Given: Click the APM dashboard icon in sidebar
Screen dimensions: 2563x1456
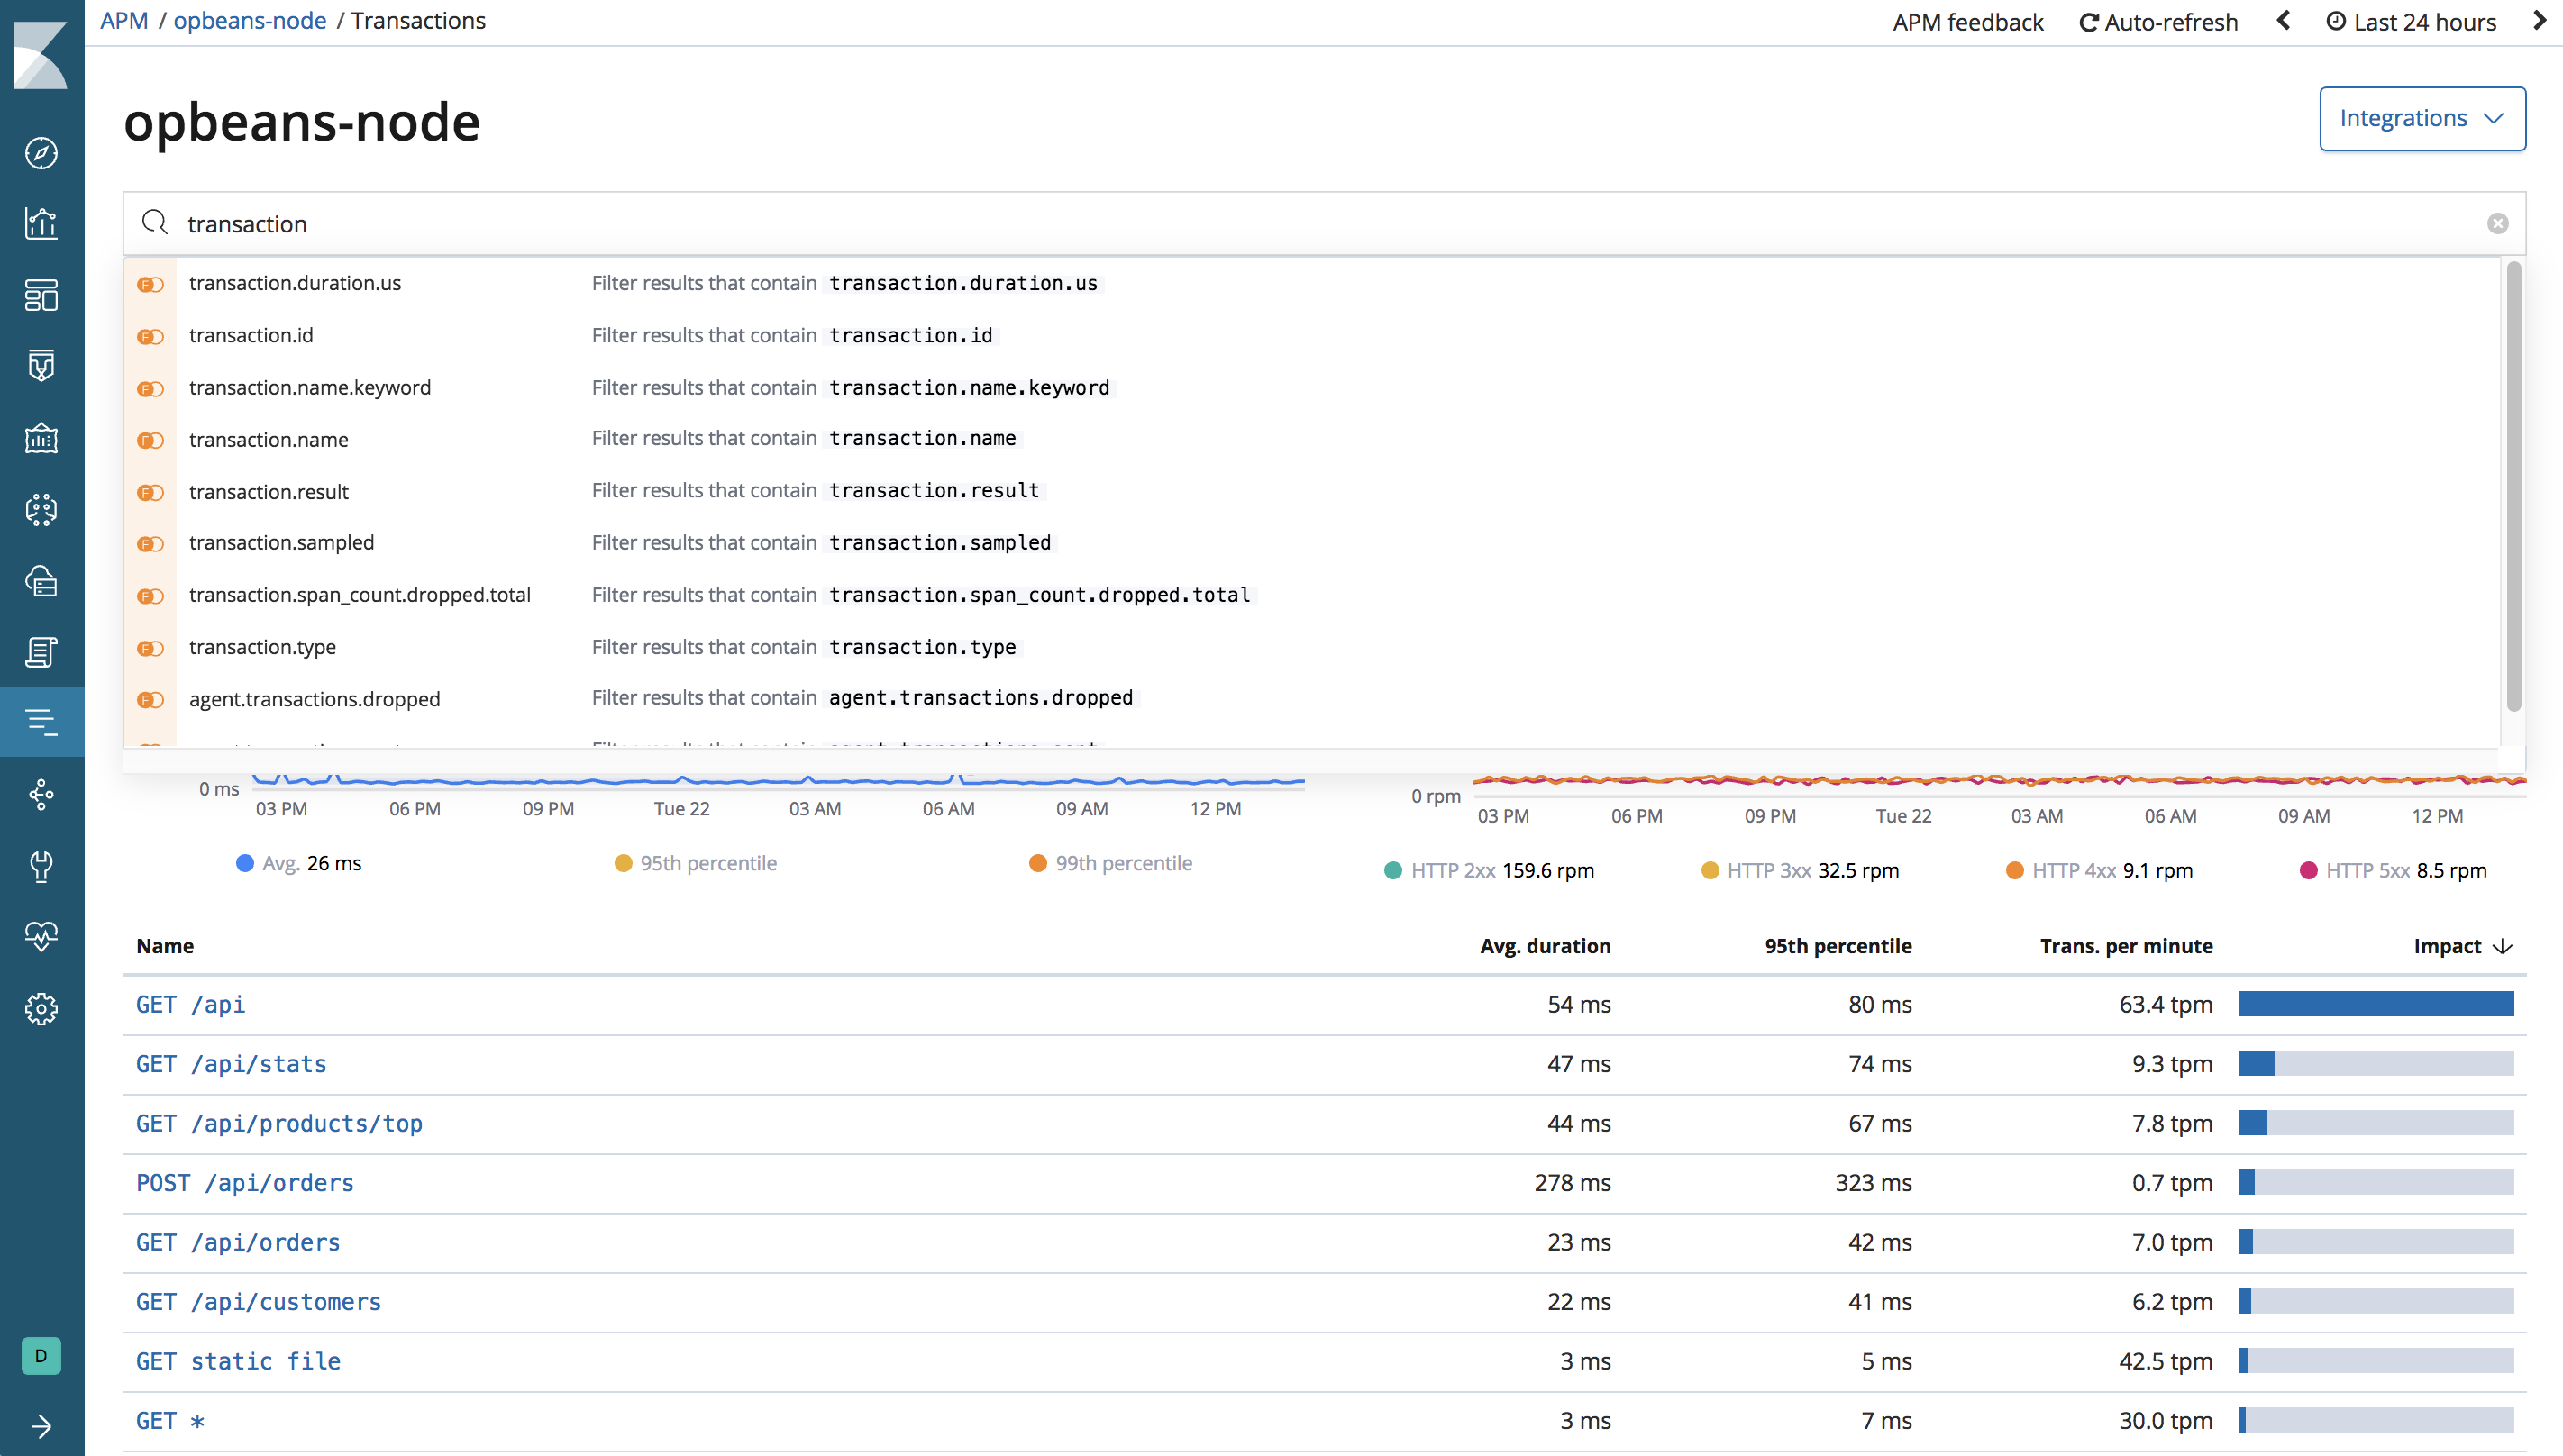Looking at the screenshot, I should click(42, 722).
